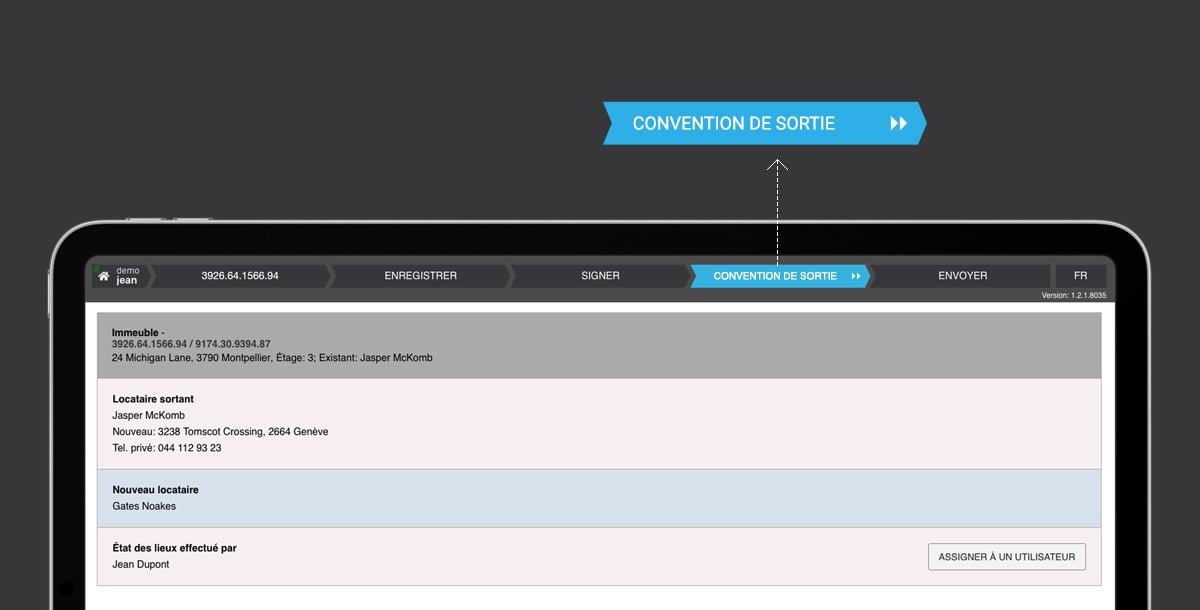Click the Version: 1.2.1.8035 label
Screen dimensions: 1200x610
[x=1072, y=296]
